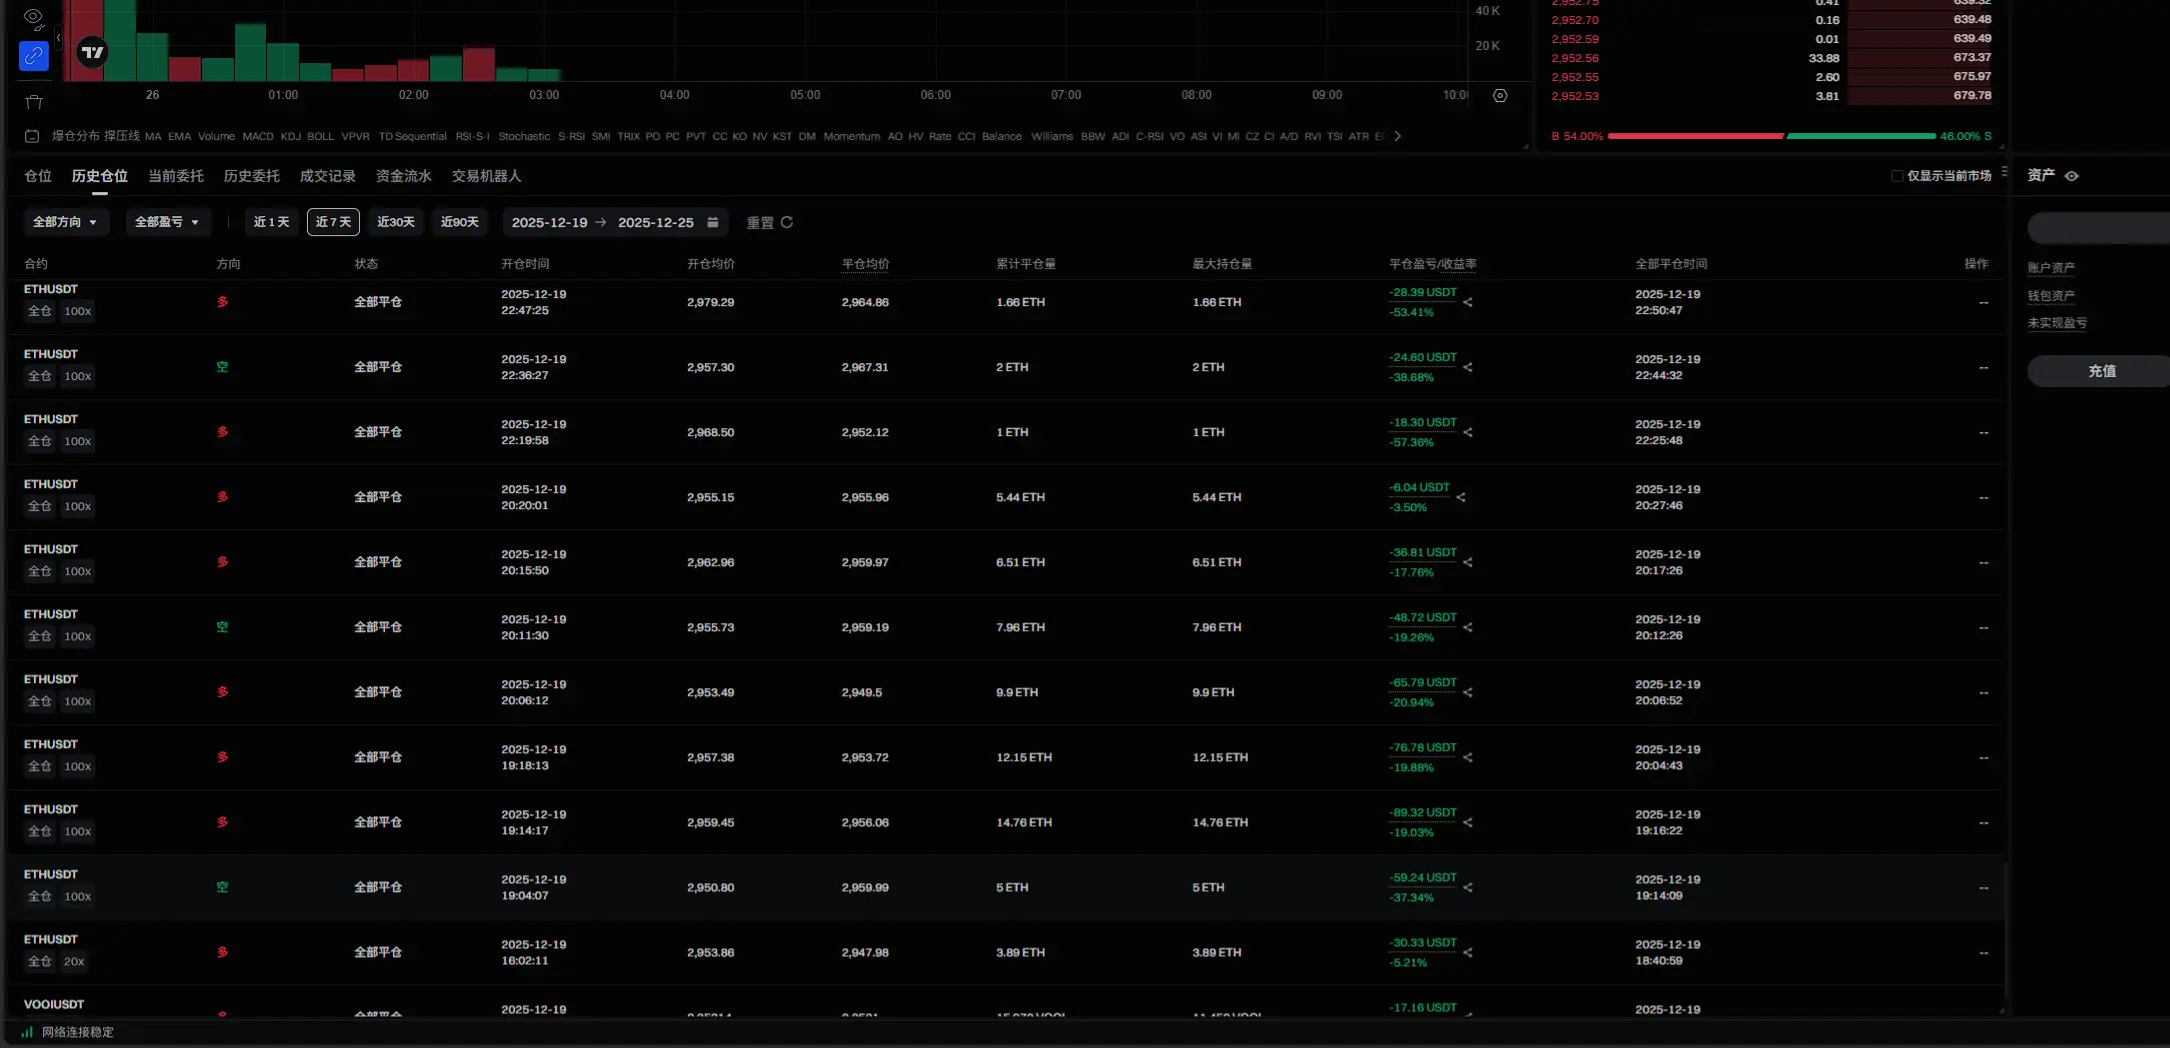Click the 网络连接稳定 status text

[78, 1032]
